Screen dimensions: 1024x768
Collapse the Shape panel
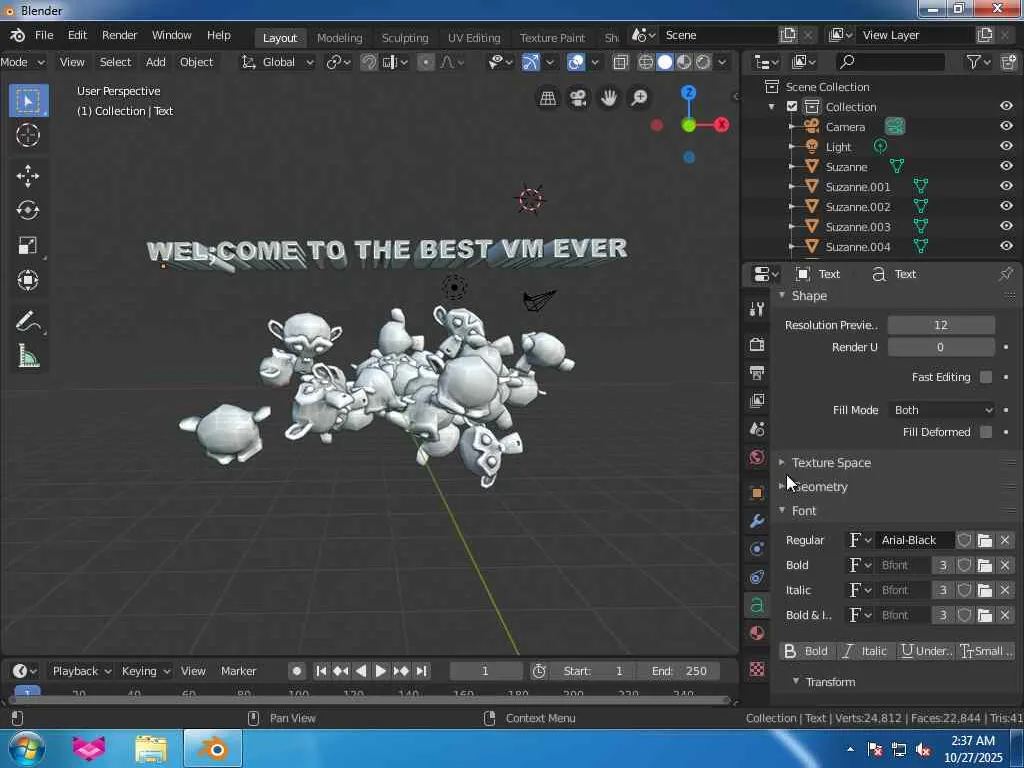coord(808,296)
